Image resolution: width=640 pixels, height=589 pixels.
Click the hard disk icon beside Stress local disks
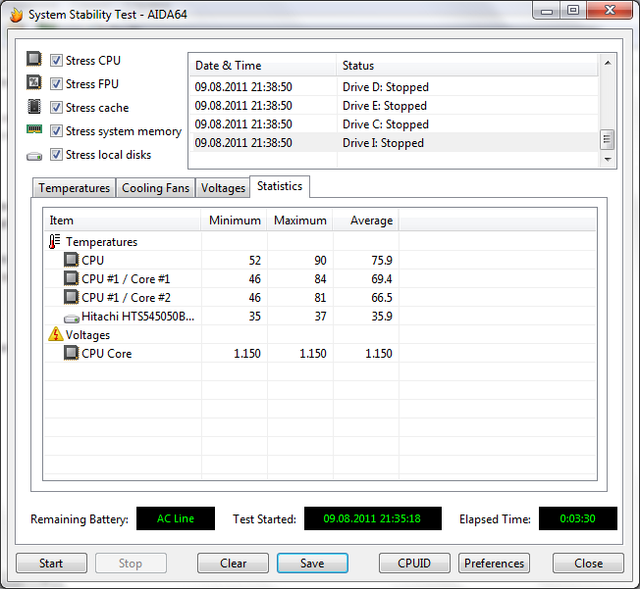(x=34, y=155)
